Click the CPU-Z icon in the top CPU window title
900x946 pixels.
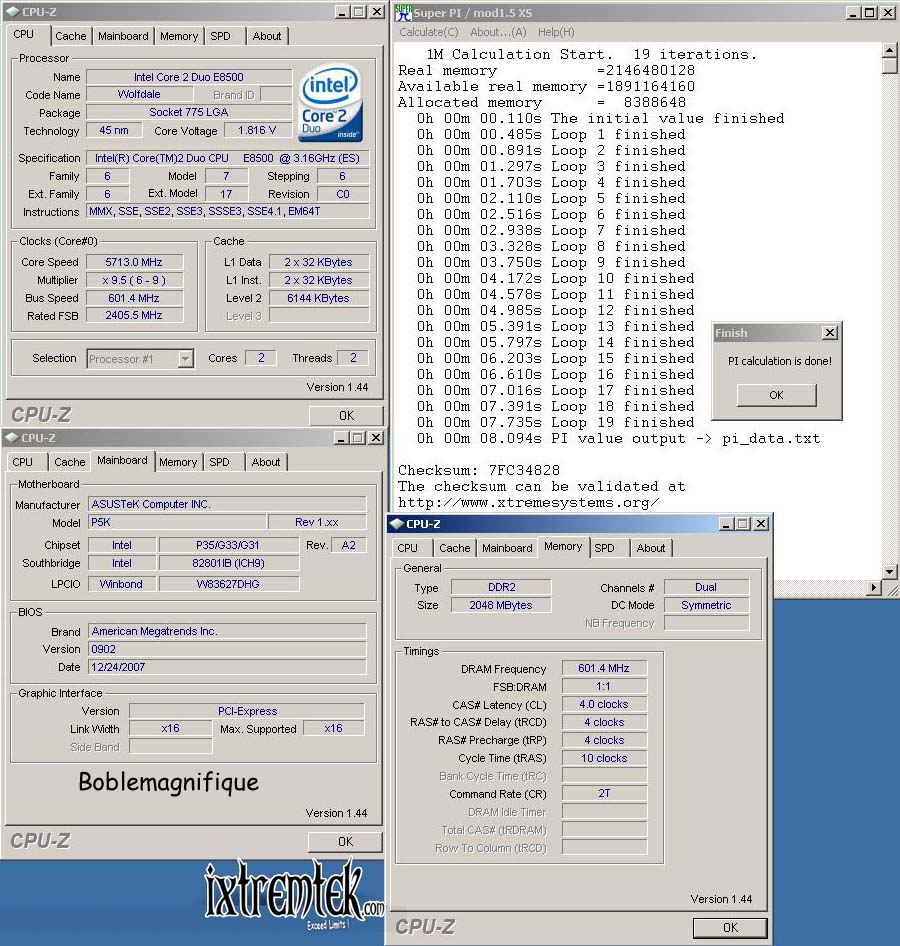click(x=12, y=11)
